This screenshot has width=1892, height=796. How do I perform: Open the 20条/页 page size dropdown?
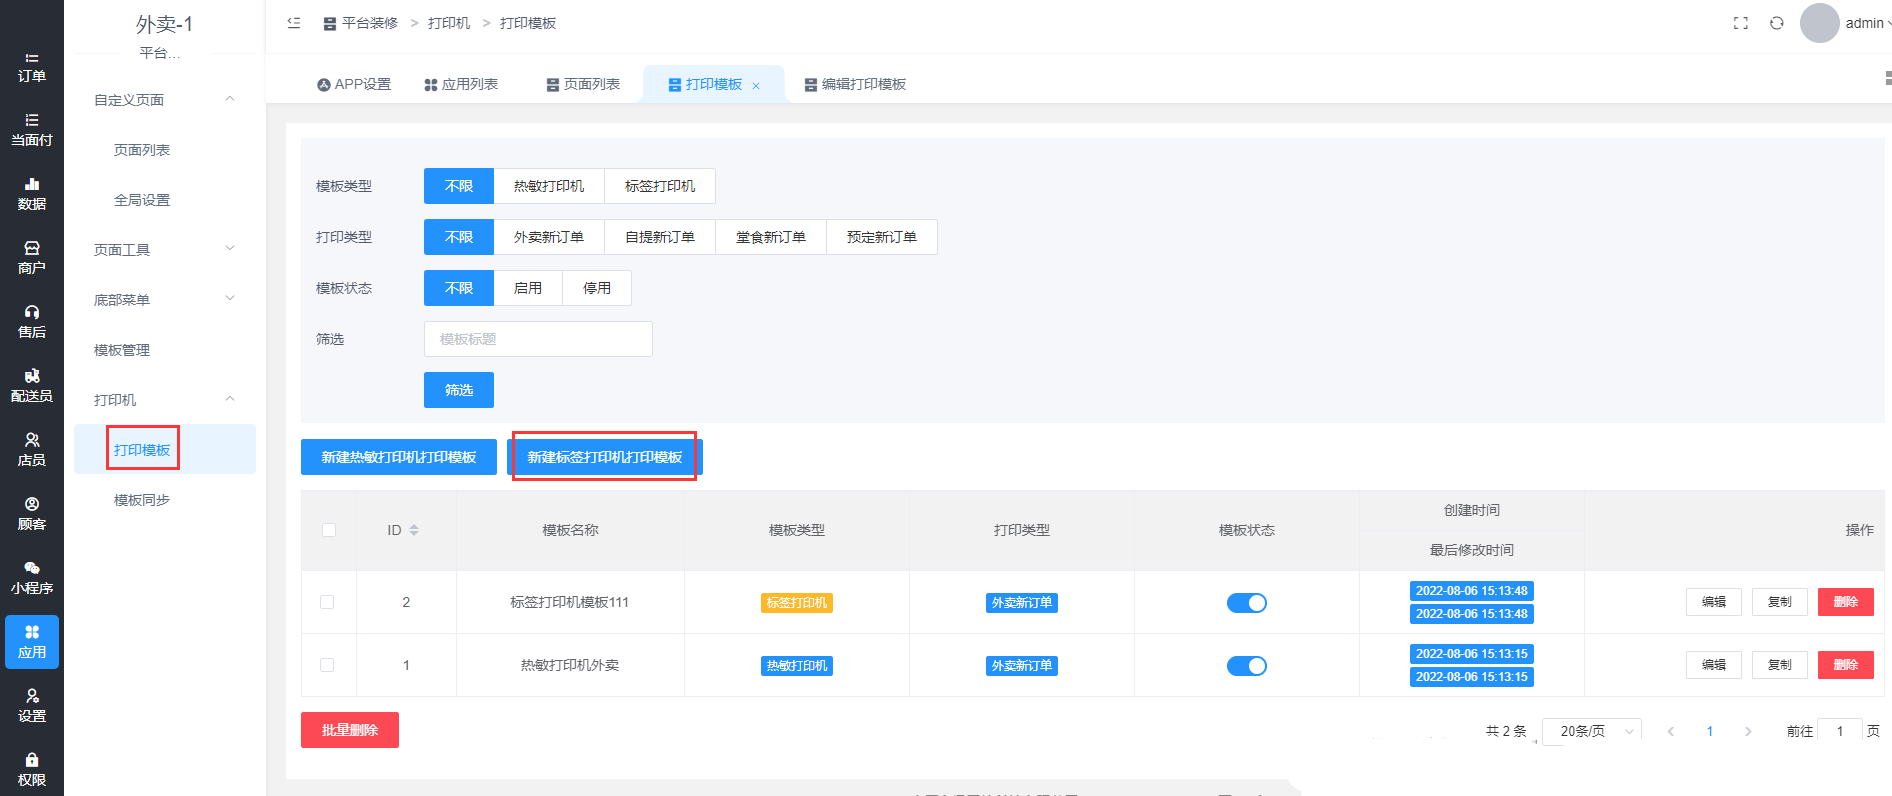click(1592, 731)
